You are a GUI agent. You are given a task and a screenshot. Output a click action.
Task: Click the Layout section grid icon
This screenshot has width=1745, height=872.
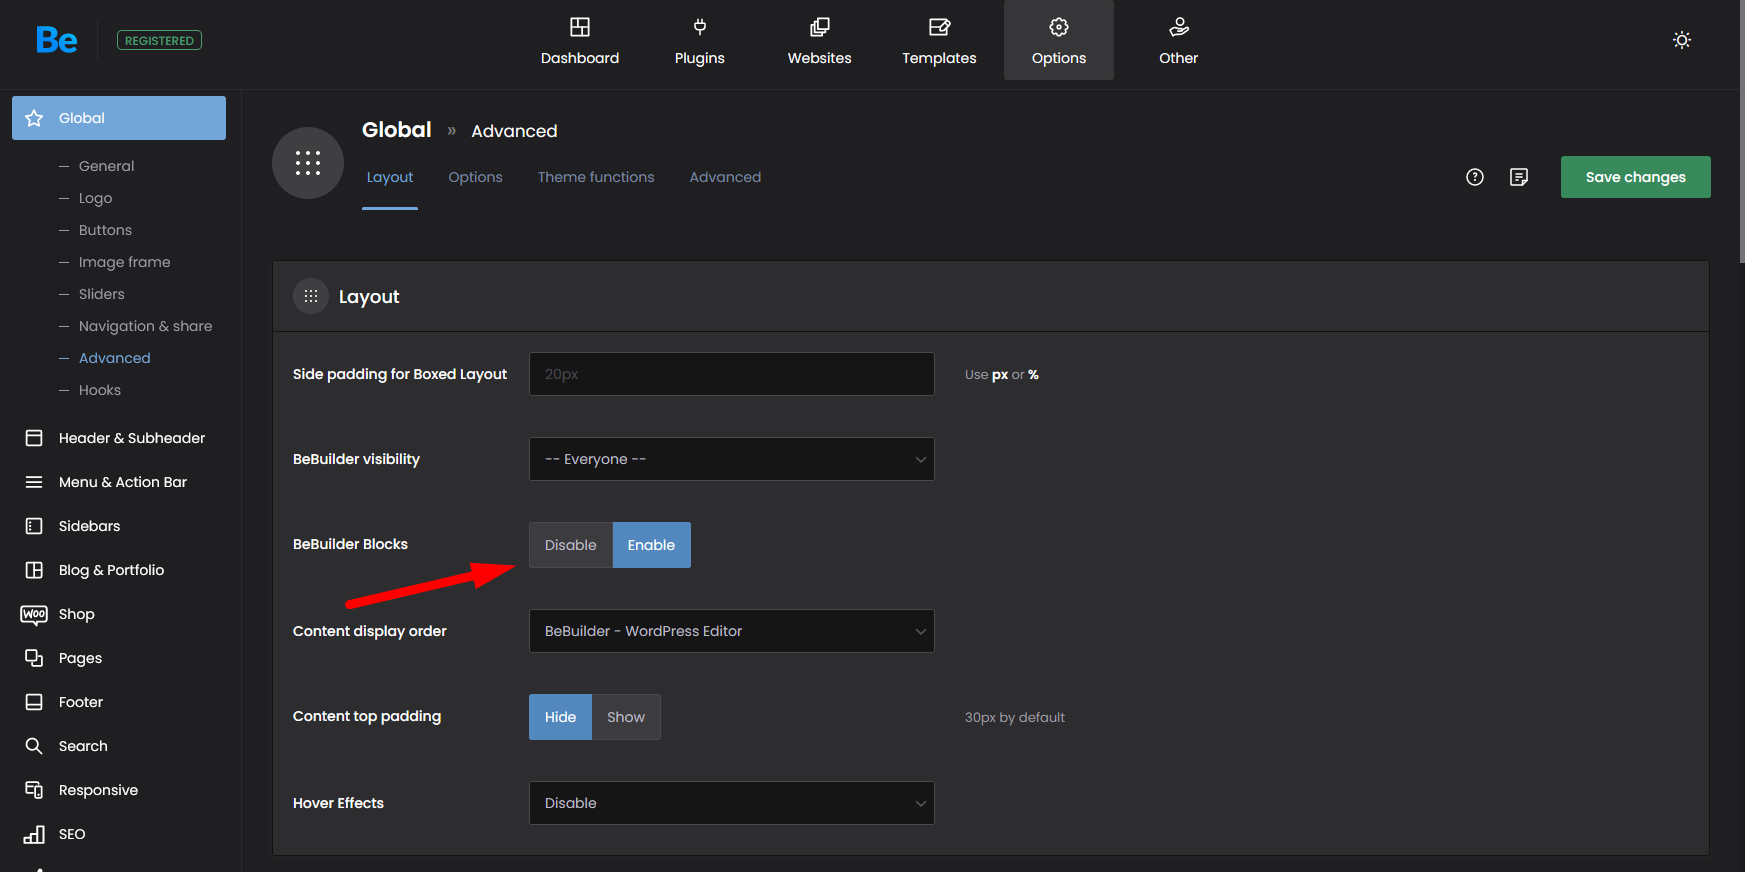(x=311, y=296)
